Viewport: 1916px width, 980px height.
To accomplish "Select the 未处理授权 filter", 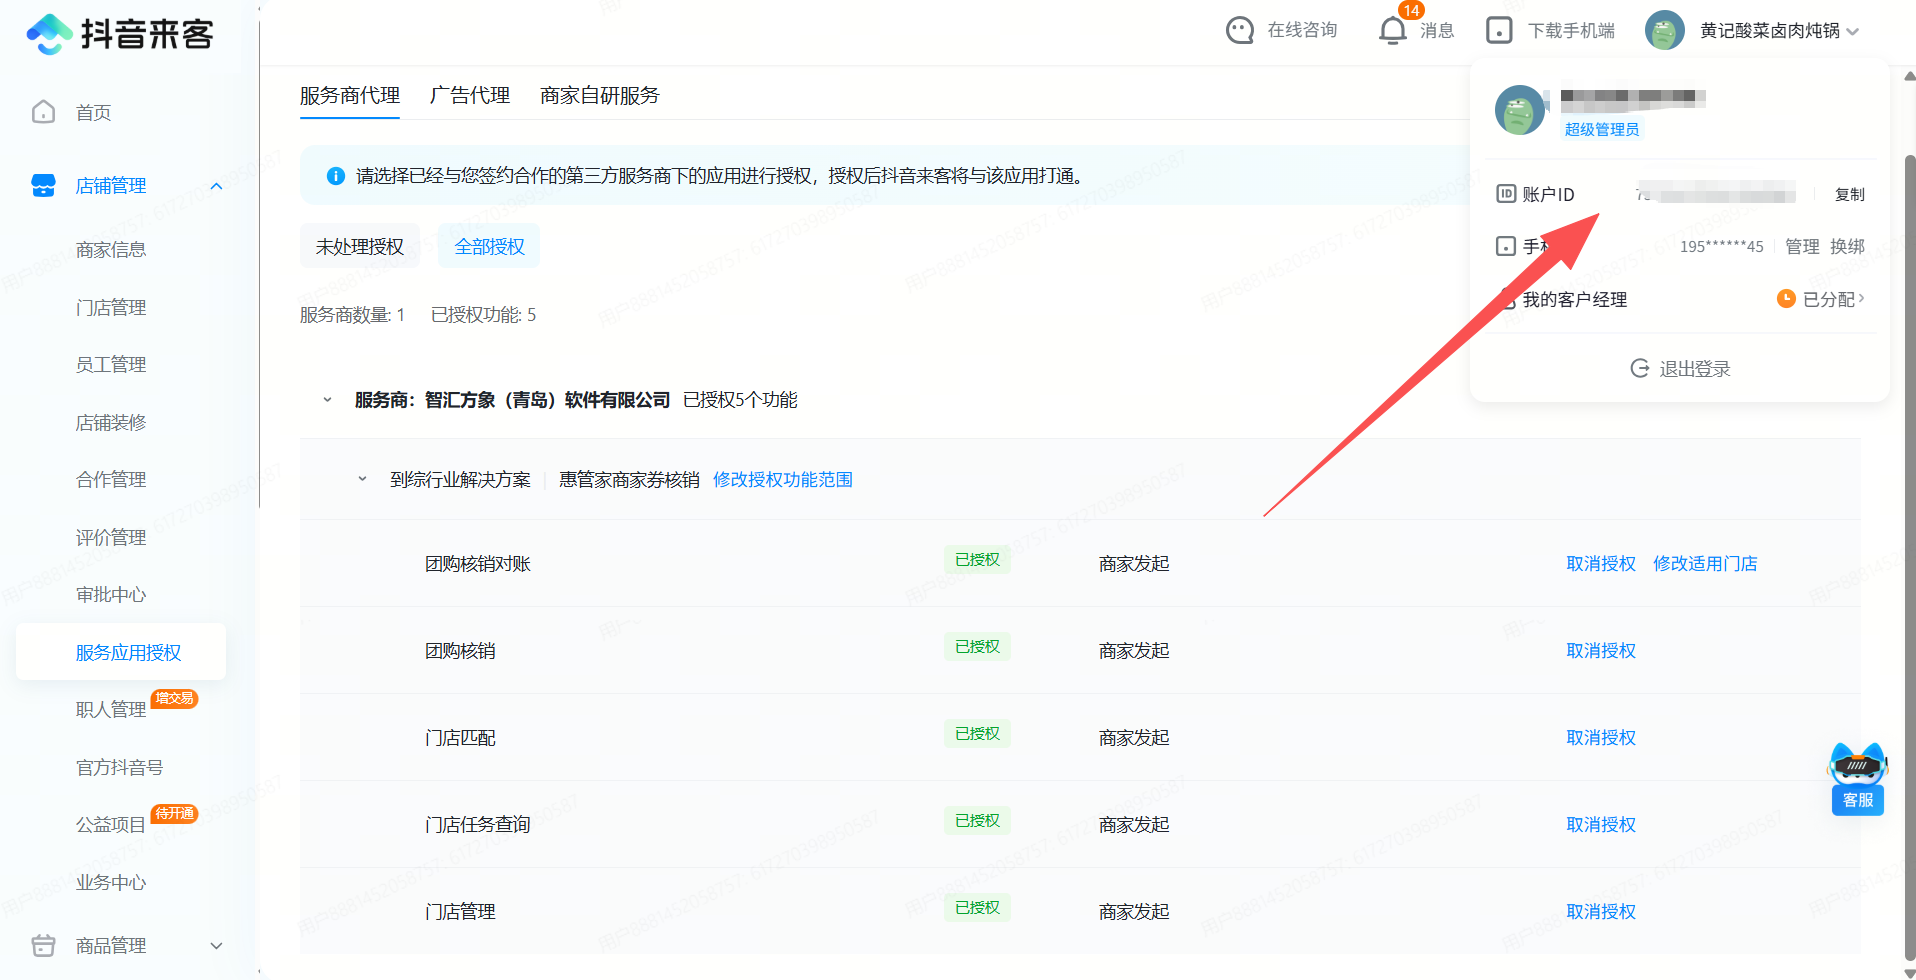I will 360,247.
